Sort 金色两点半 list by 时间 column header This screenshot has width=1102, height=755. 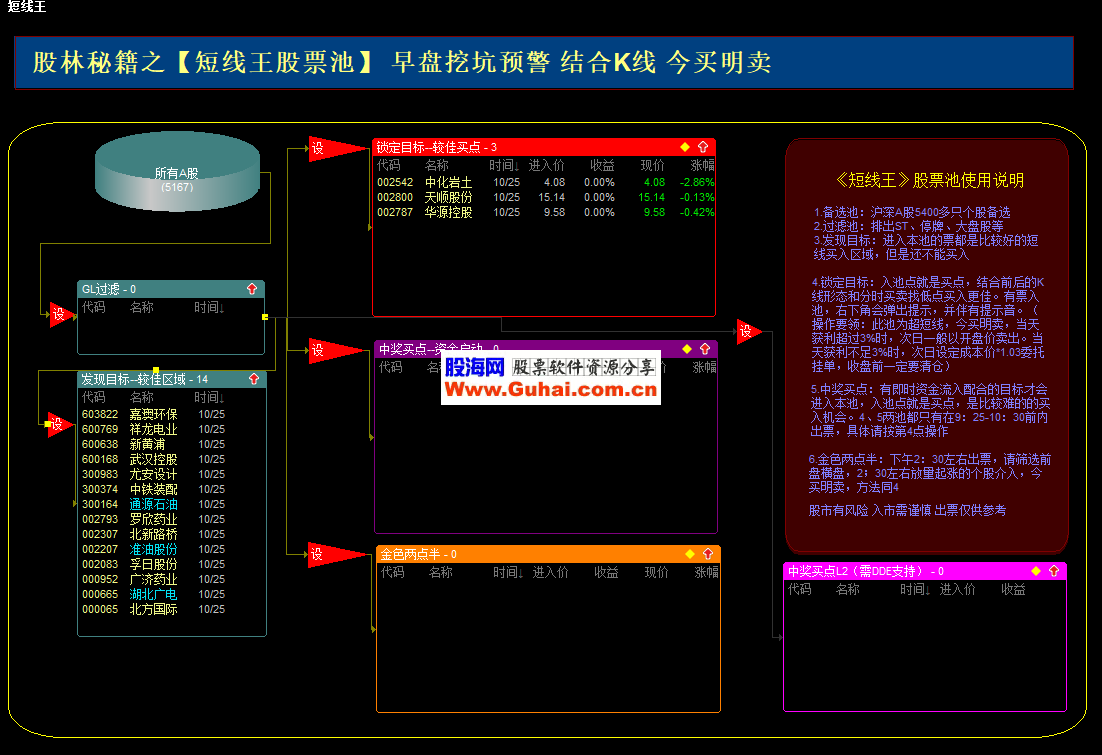tap(508, 573)
